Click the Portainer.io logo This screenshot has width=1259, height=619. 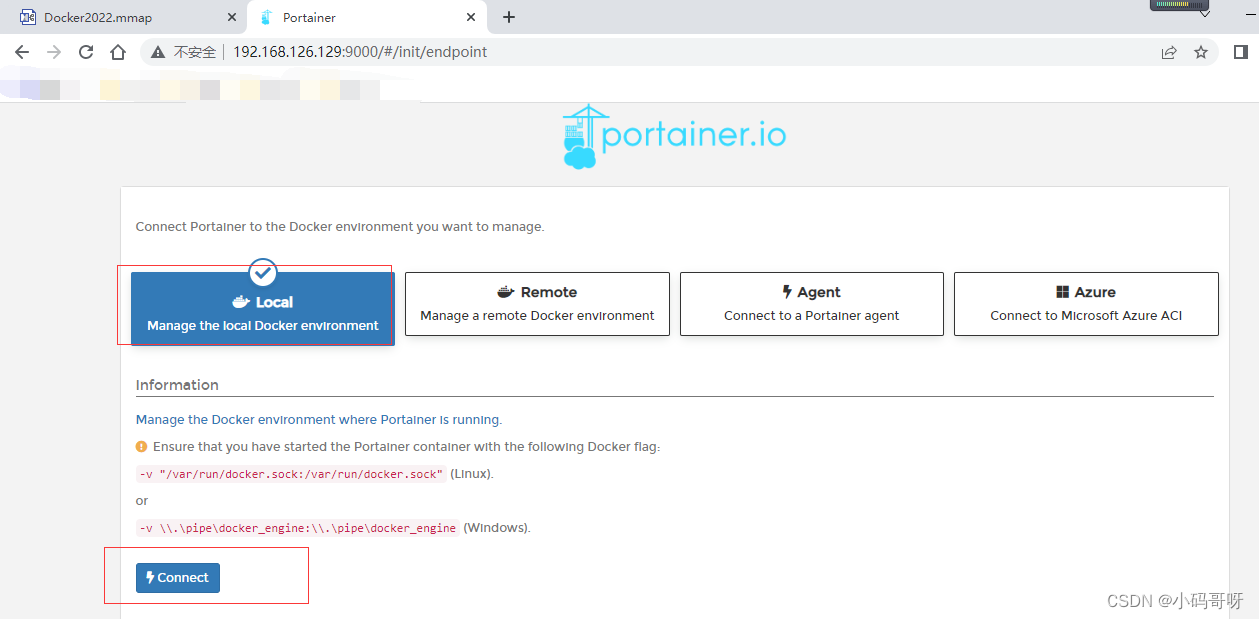[x=674, y=136]
